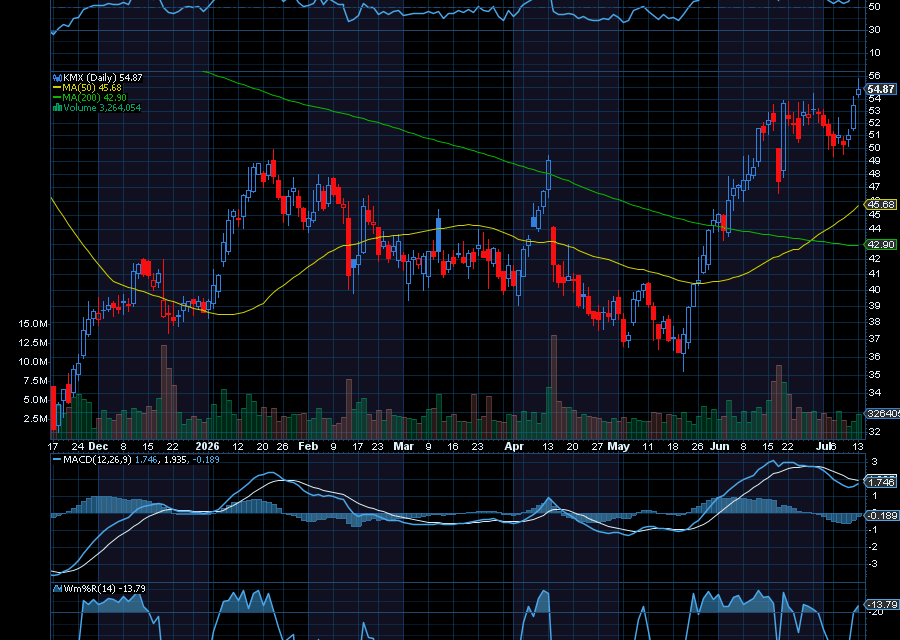
Task: Select the MA(50) 45.68 legend text
Action: (92, 88)
